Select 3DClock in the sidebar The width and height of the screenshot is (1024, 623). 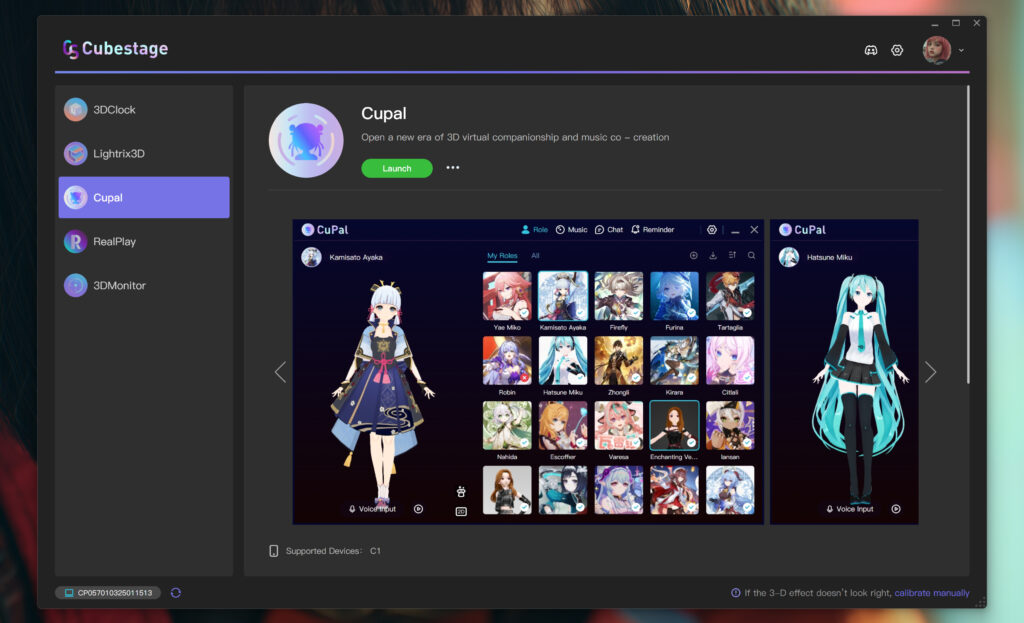coord(144,110)
